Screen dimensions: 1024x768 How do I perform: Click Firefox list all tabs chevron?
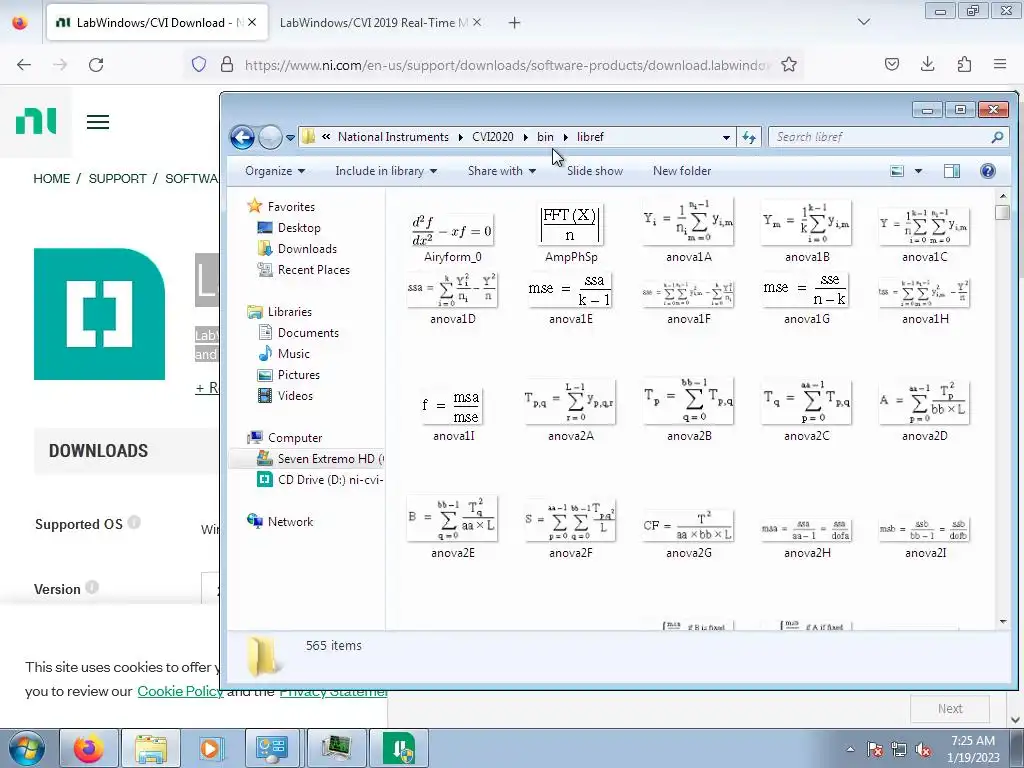coord(863,22)
